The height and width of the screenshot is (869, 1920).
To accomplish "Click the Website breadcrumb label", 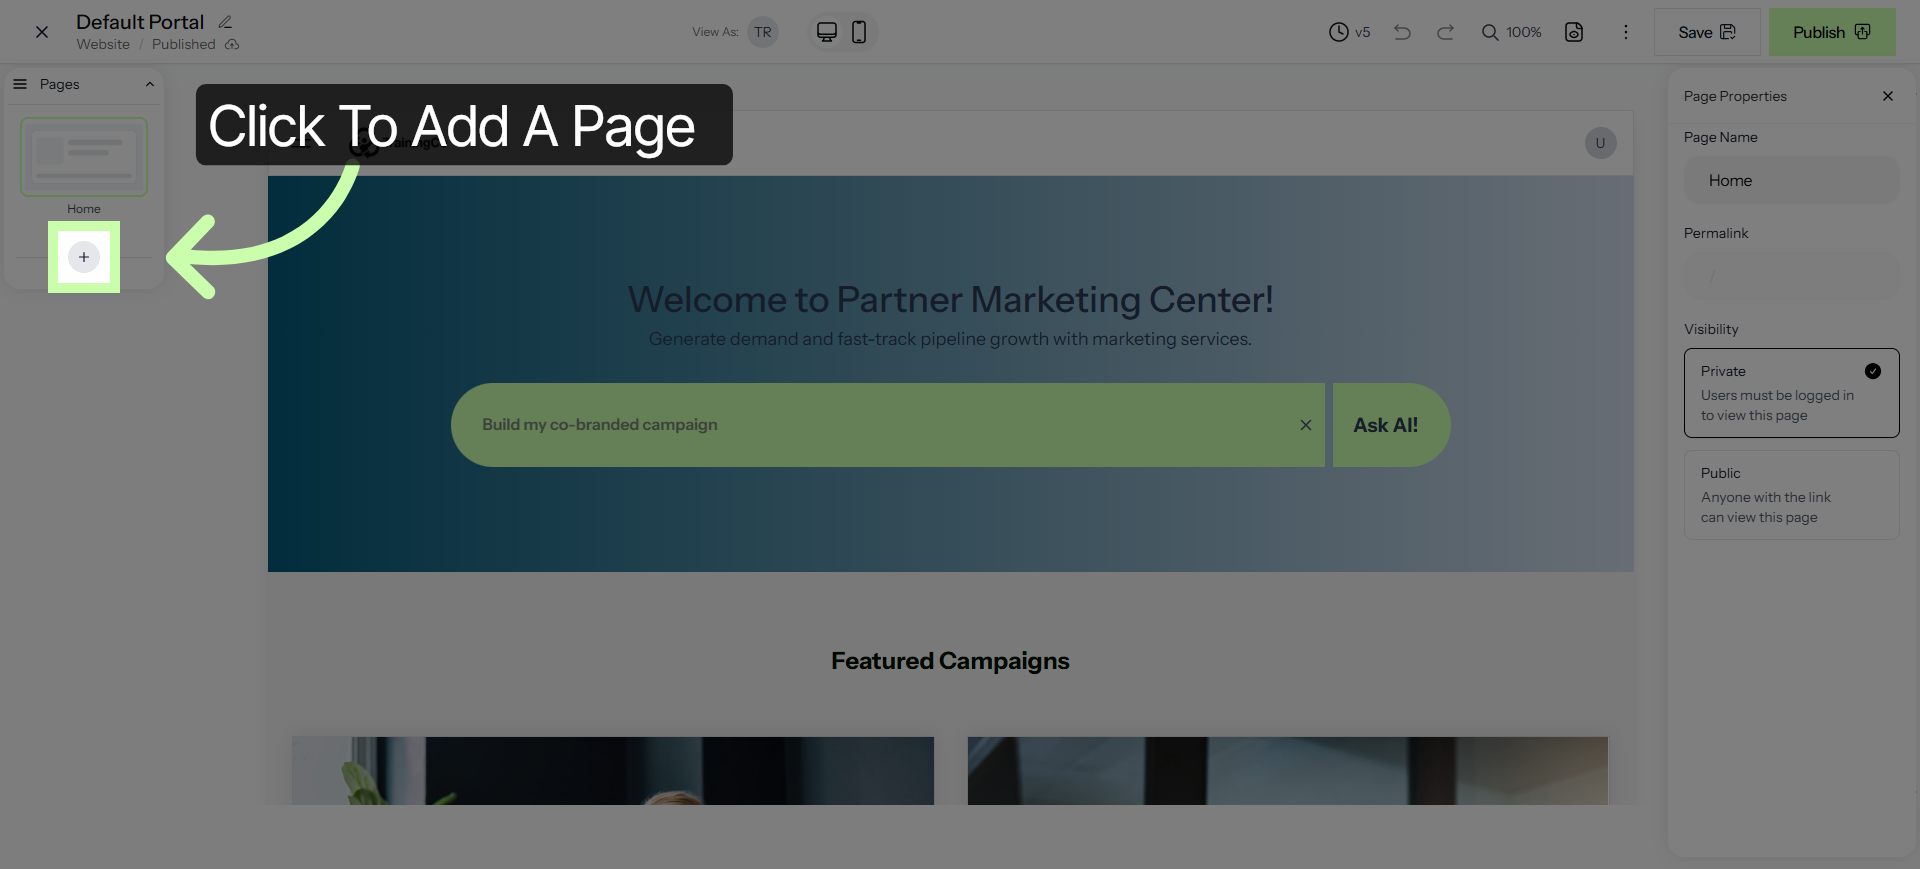I will (103, 44).
